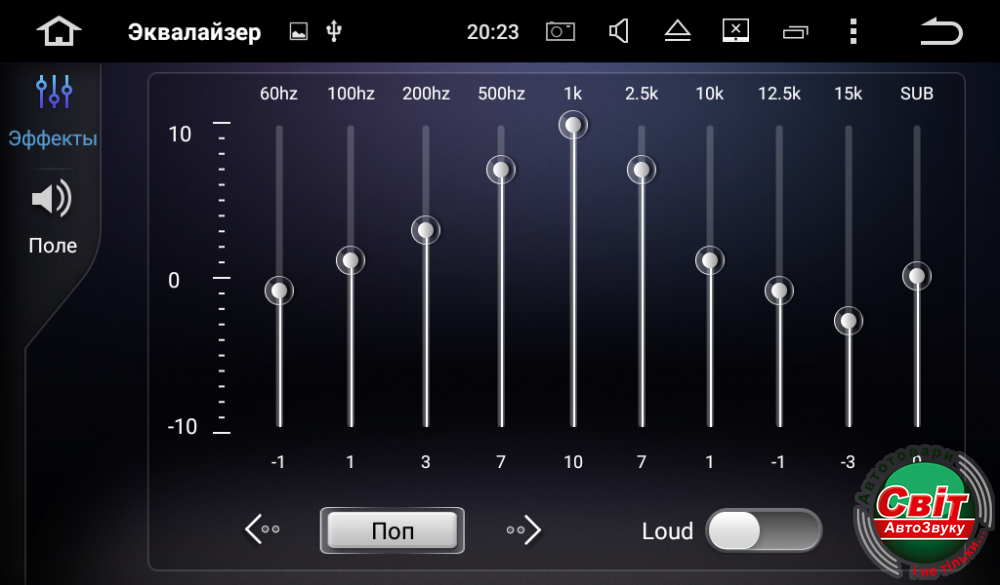Open the three-dot overflow menu
1000x585 pixels.
click(x=852, y=31)
